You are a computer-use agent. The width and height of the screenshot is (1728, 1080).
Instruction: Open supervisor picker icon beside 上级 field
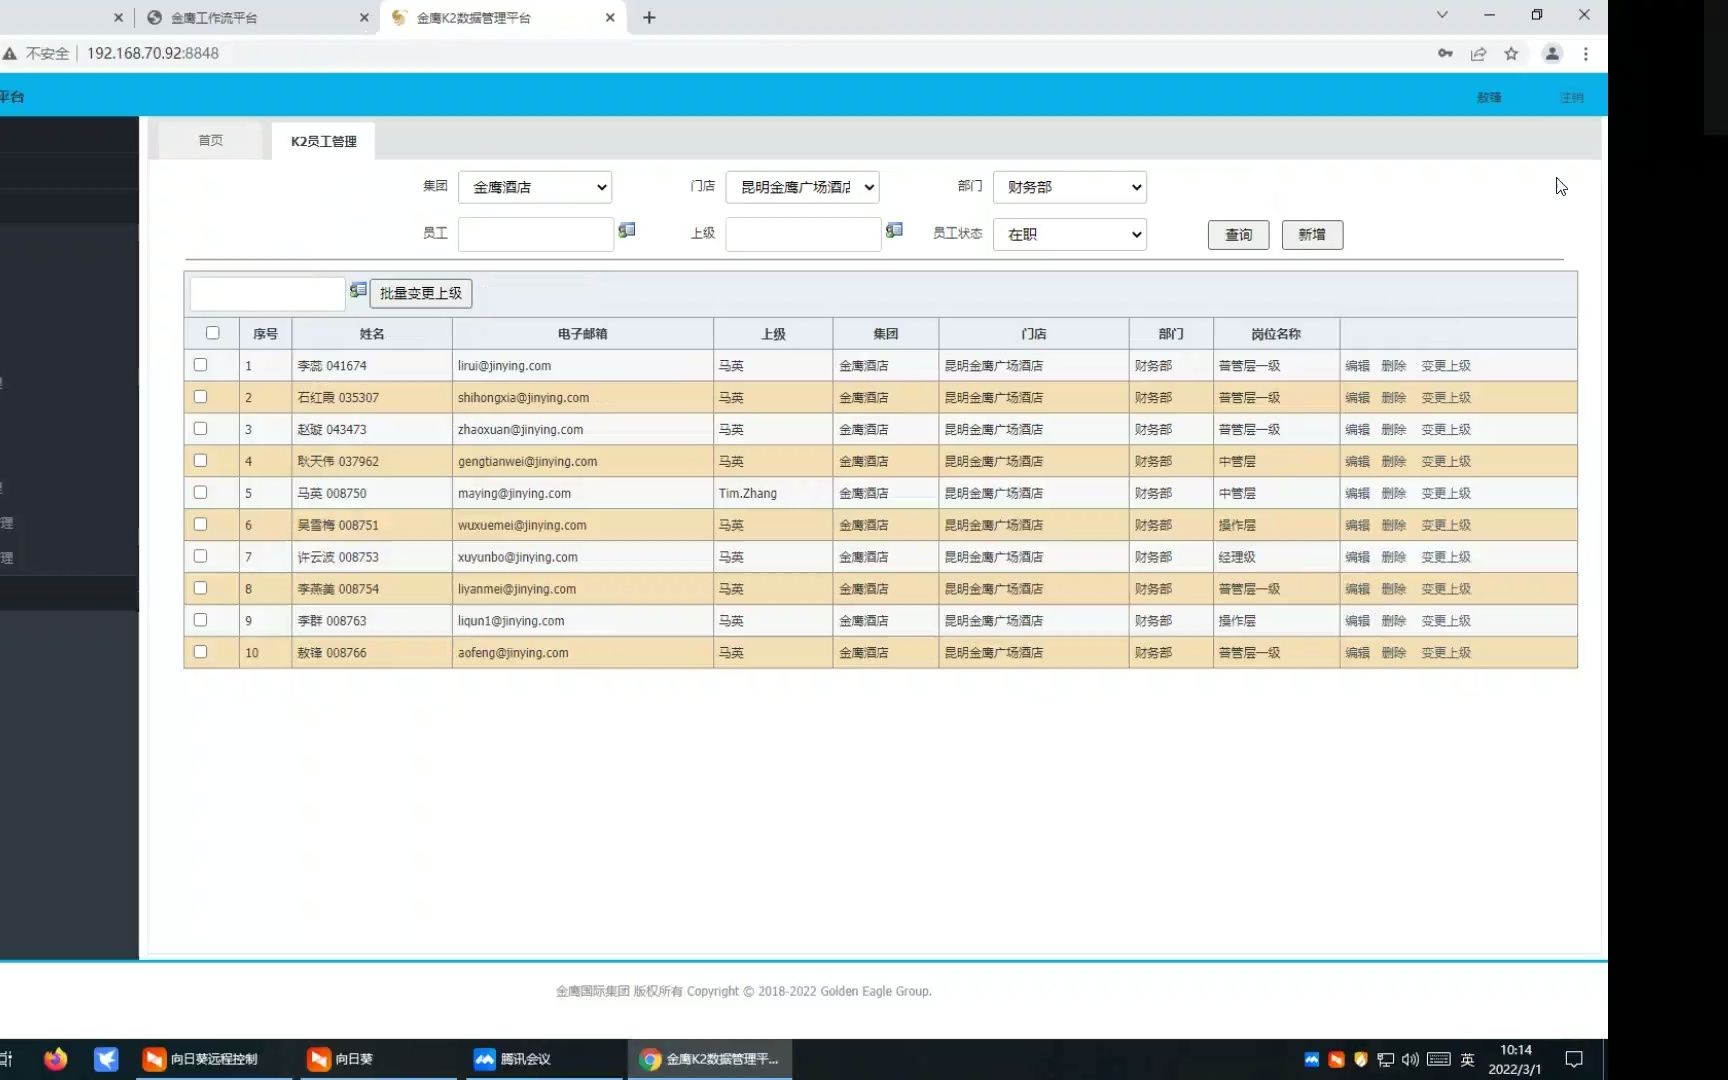[x=894, y=231]
